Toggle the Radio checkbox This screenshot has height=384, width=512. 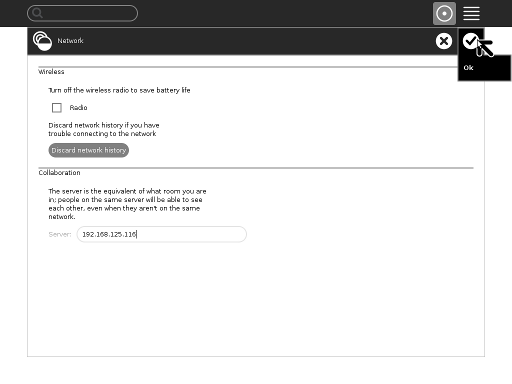click(x=57, y=108)
